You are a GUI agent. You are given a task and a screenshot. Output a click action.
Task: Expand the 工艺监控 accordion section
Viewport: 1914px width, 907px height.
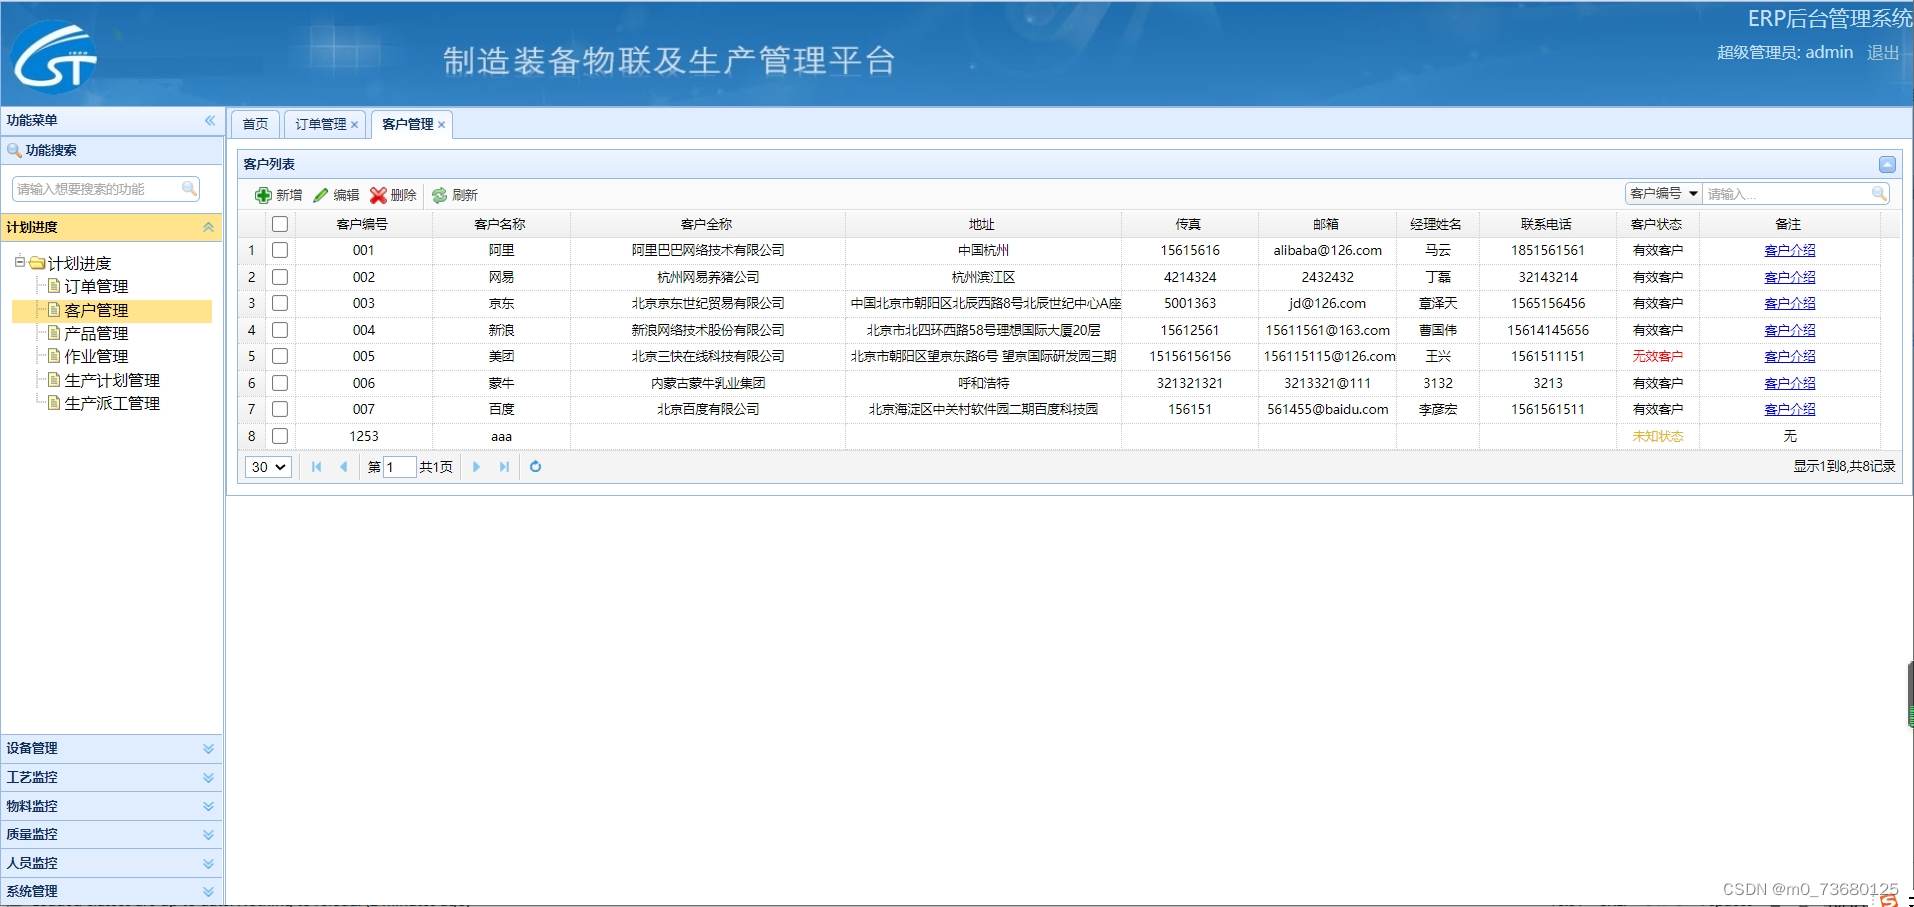pos(208,777)
